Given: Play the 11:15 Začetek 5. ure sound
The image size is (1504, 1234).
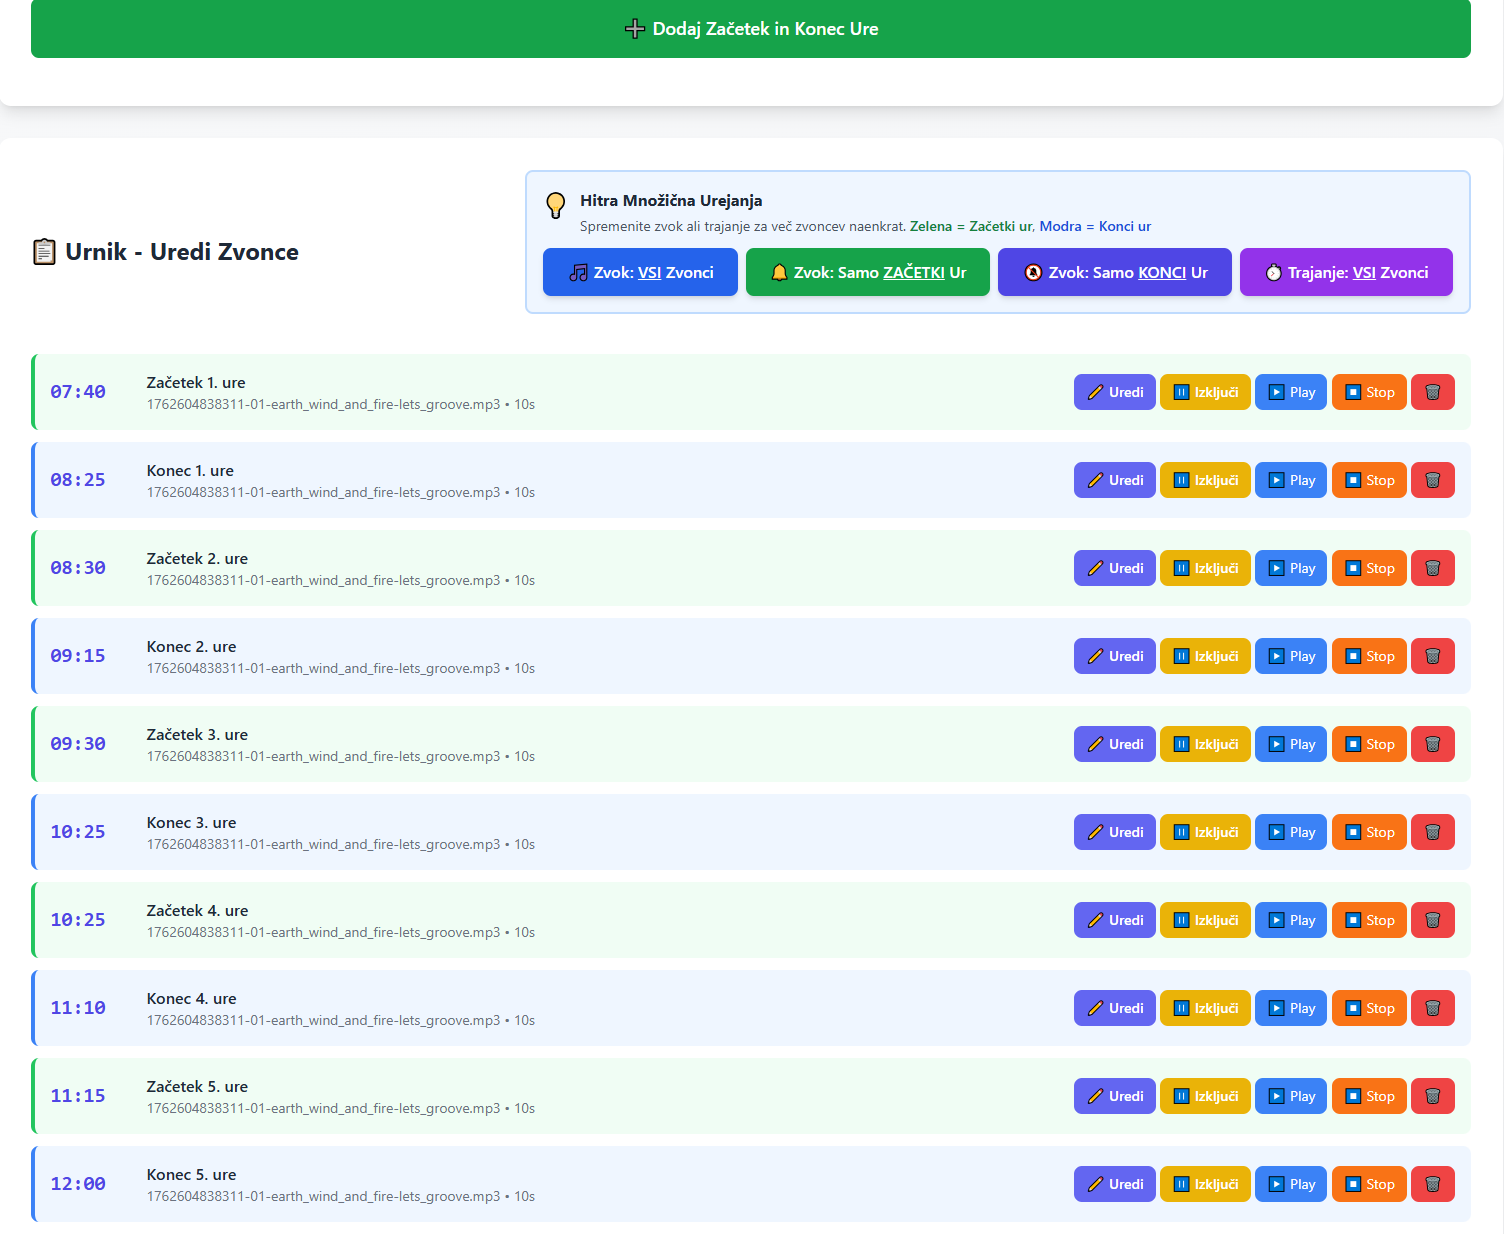Looking at the screenshot, I should pyautogui.click(x=1291, y=1096).
